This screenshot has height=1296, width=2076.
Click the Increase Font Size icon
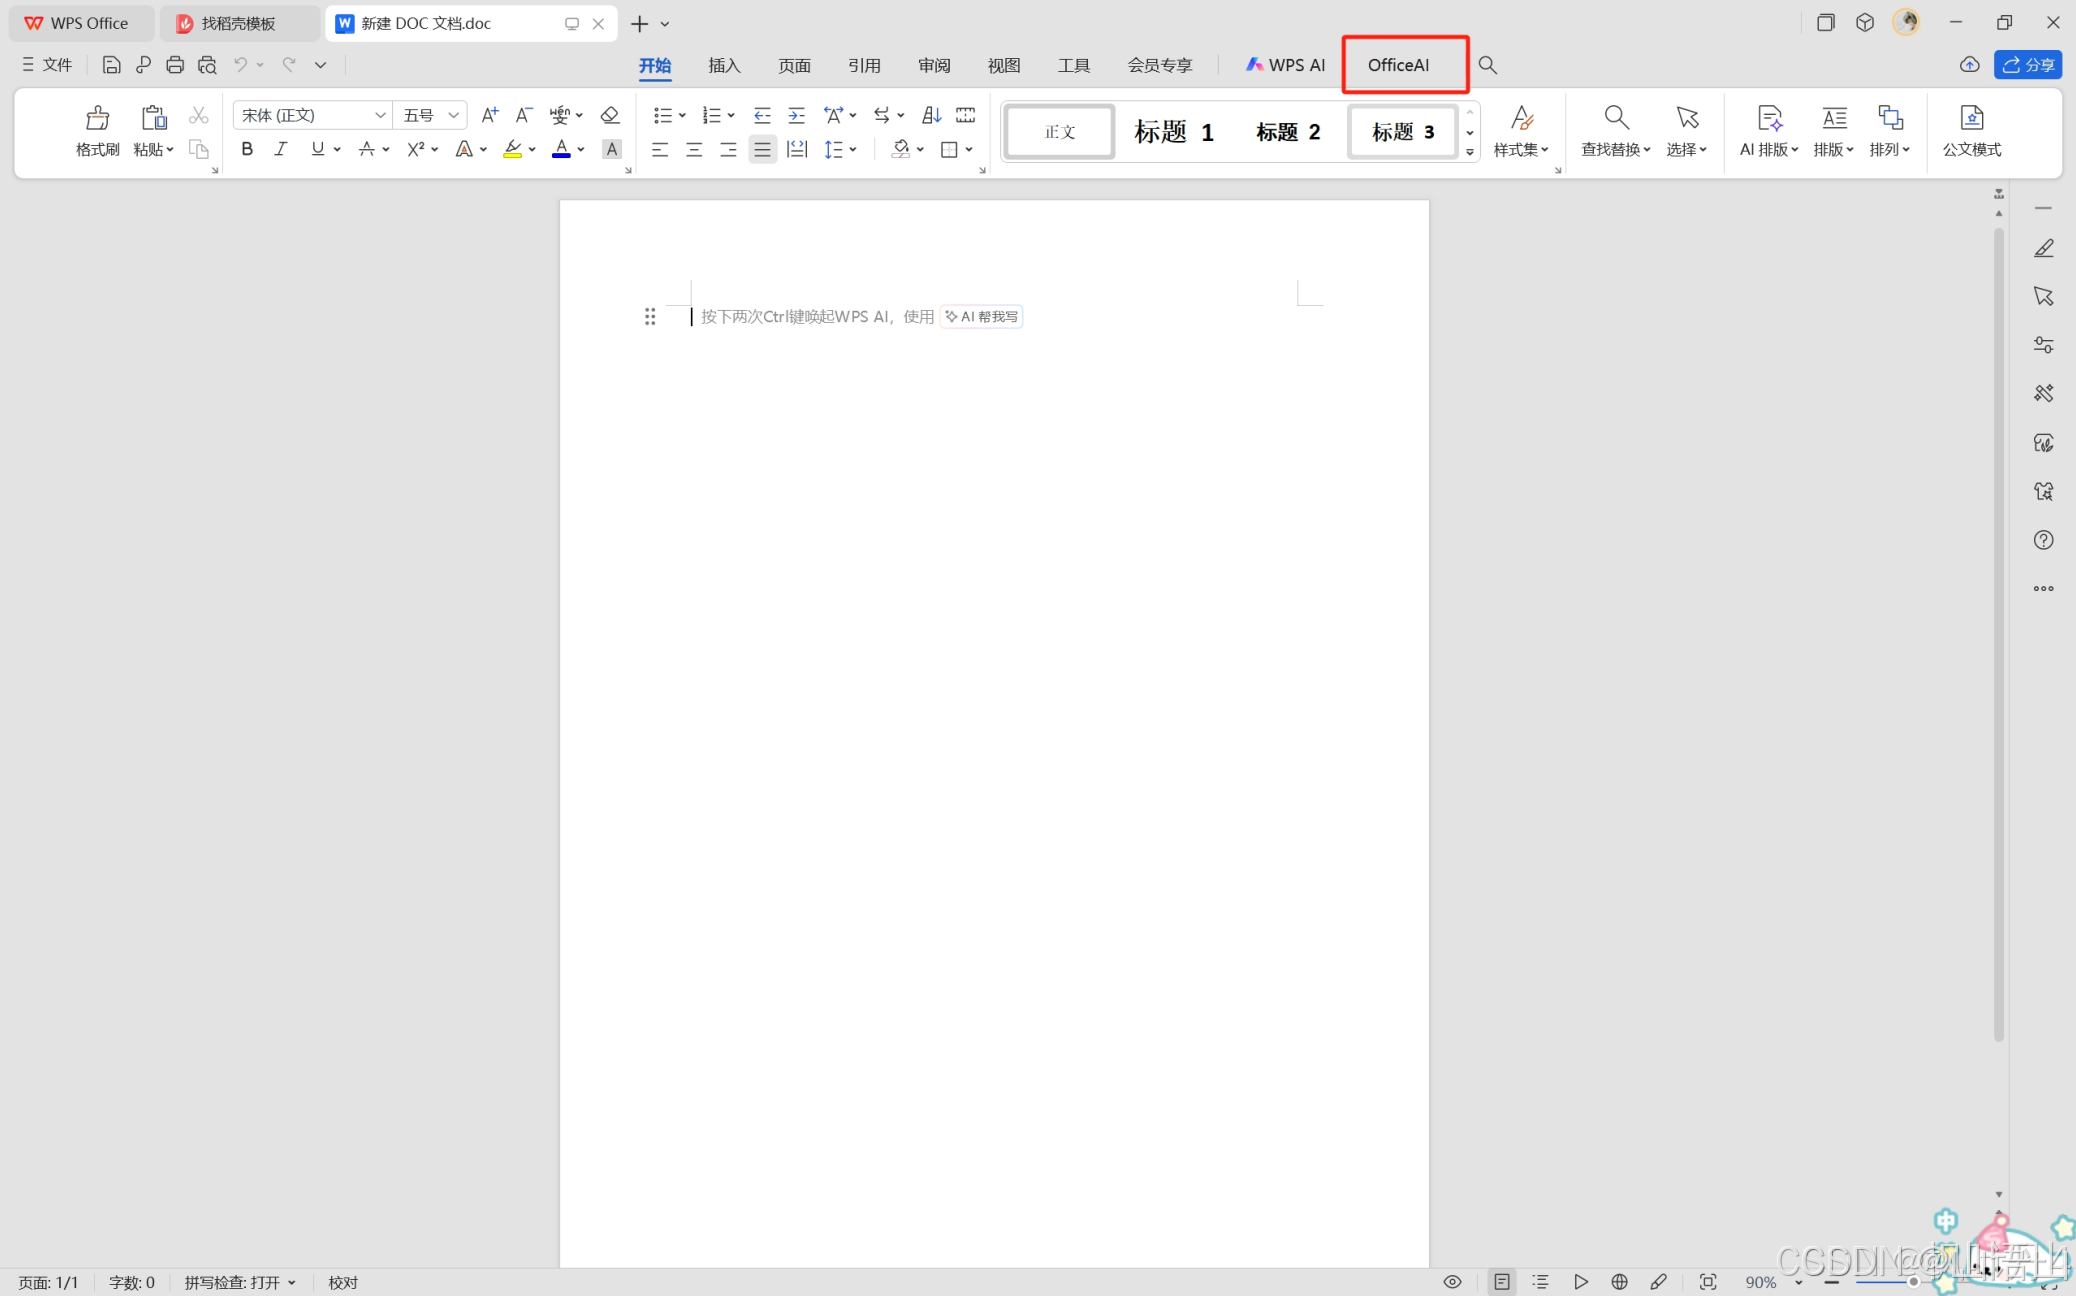(489, 115)
